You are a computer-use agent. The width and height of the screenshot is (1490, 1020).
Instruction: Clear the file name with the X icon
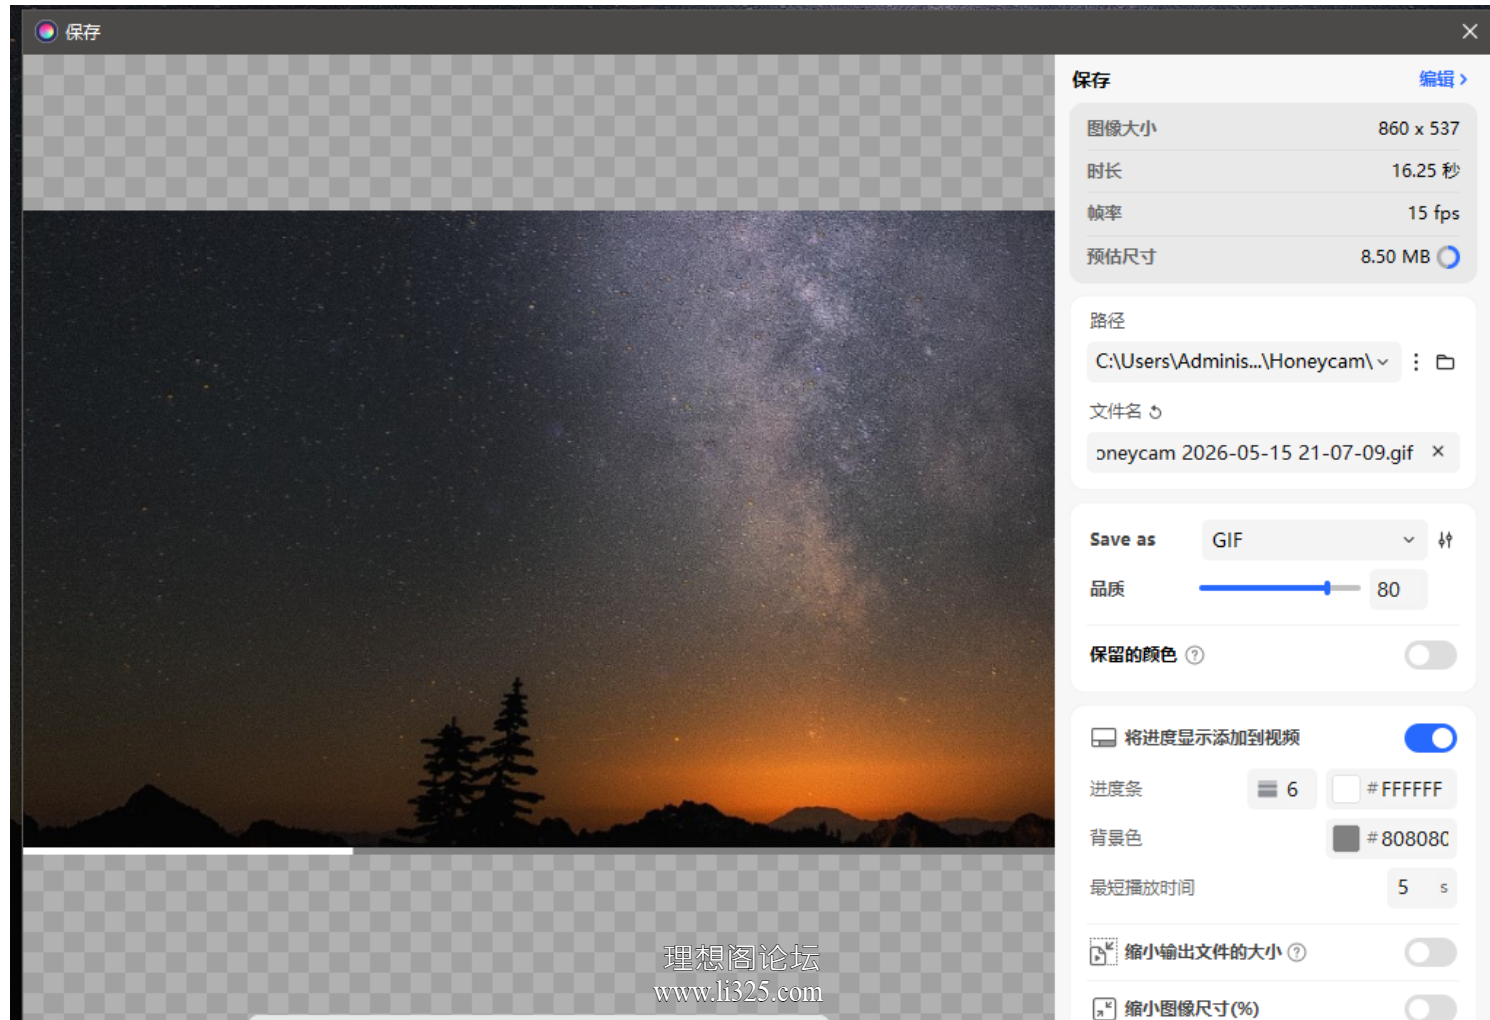pyautogui.click(x=1438, y=452)
